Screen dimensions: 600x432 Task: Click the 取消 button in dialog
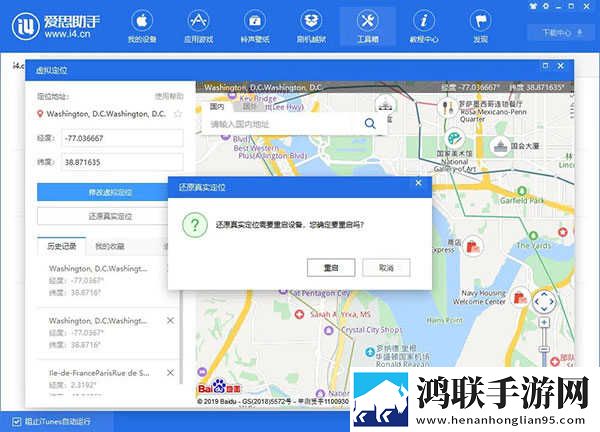tap(386, 267)
